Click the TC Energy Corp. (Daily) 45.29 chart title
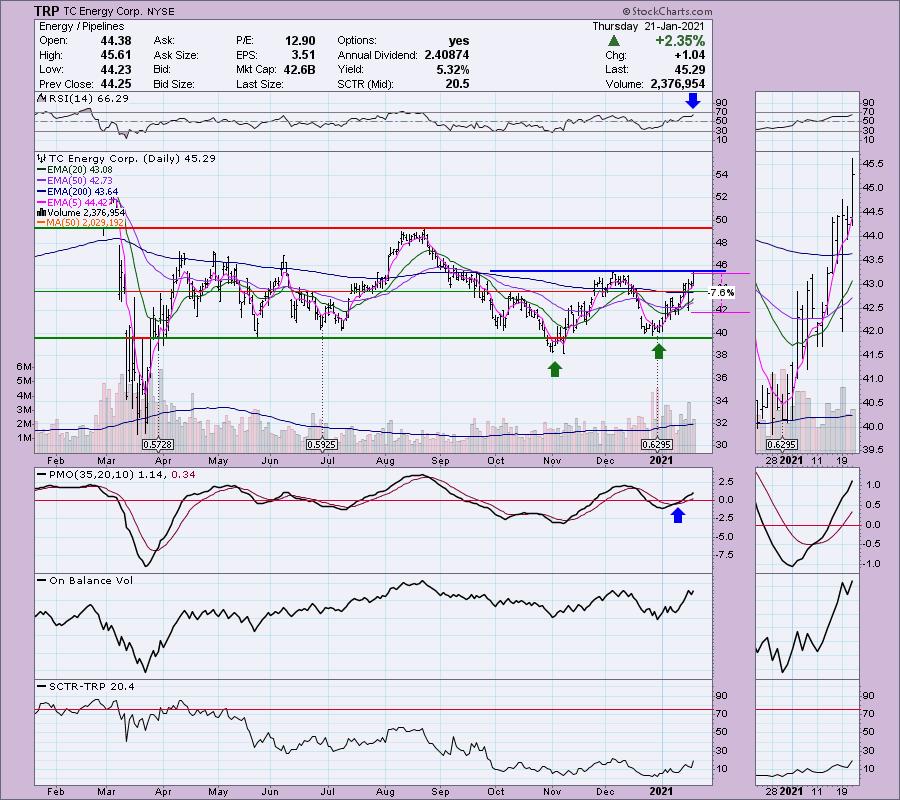Viewport: 900px width, 800px height. coord(133,158)
